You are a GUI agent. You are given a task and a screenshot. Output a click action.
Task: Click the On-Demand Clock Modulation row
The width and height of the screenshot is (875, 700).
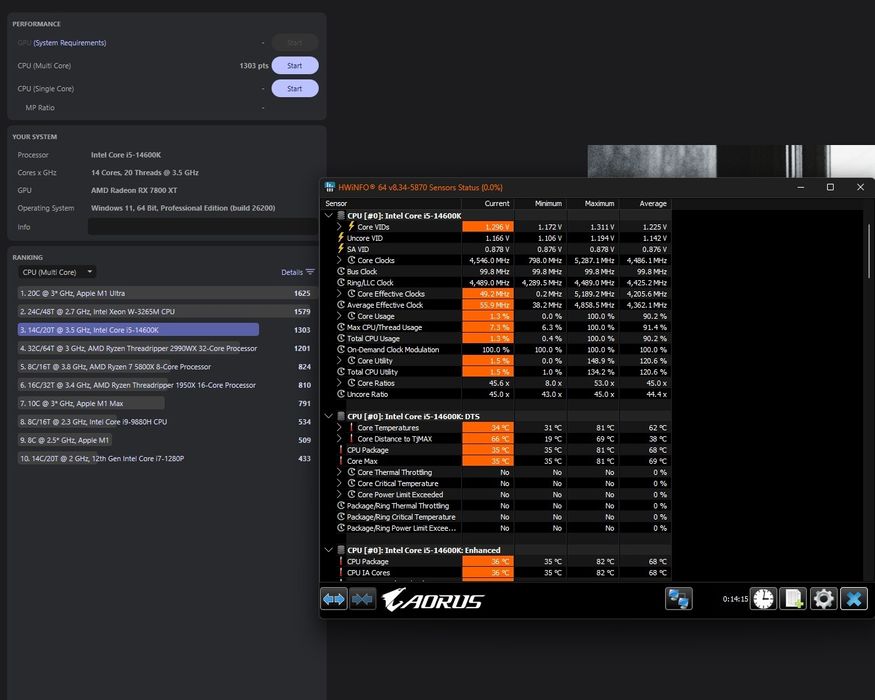496,349
